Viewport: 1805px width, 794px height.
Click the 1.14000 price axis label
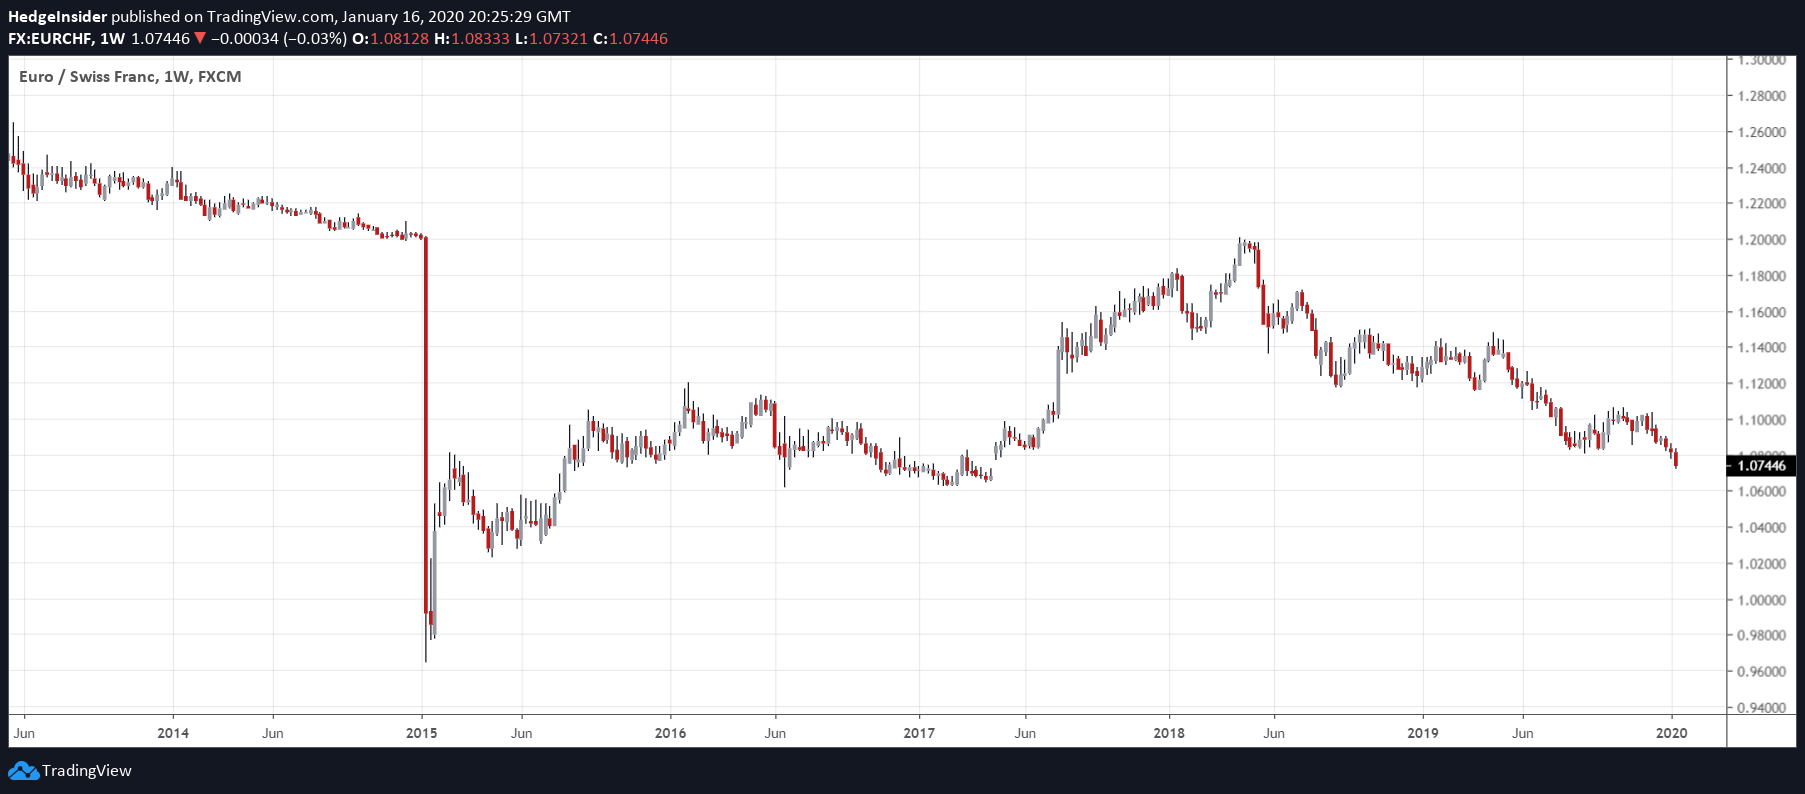[1762, 348]
